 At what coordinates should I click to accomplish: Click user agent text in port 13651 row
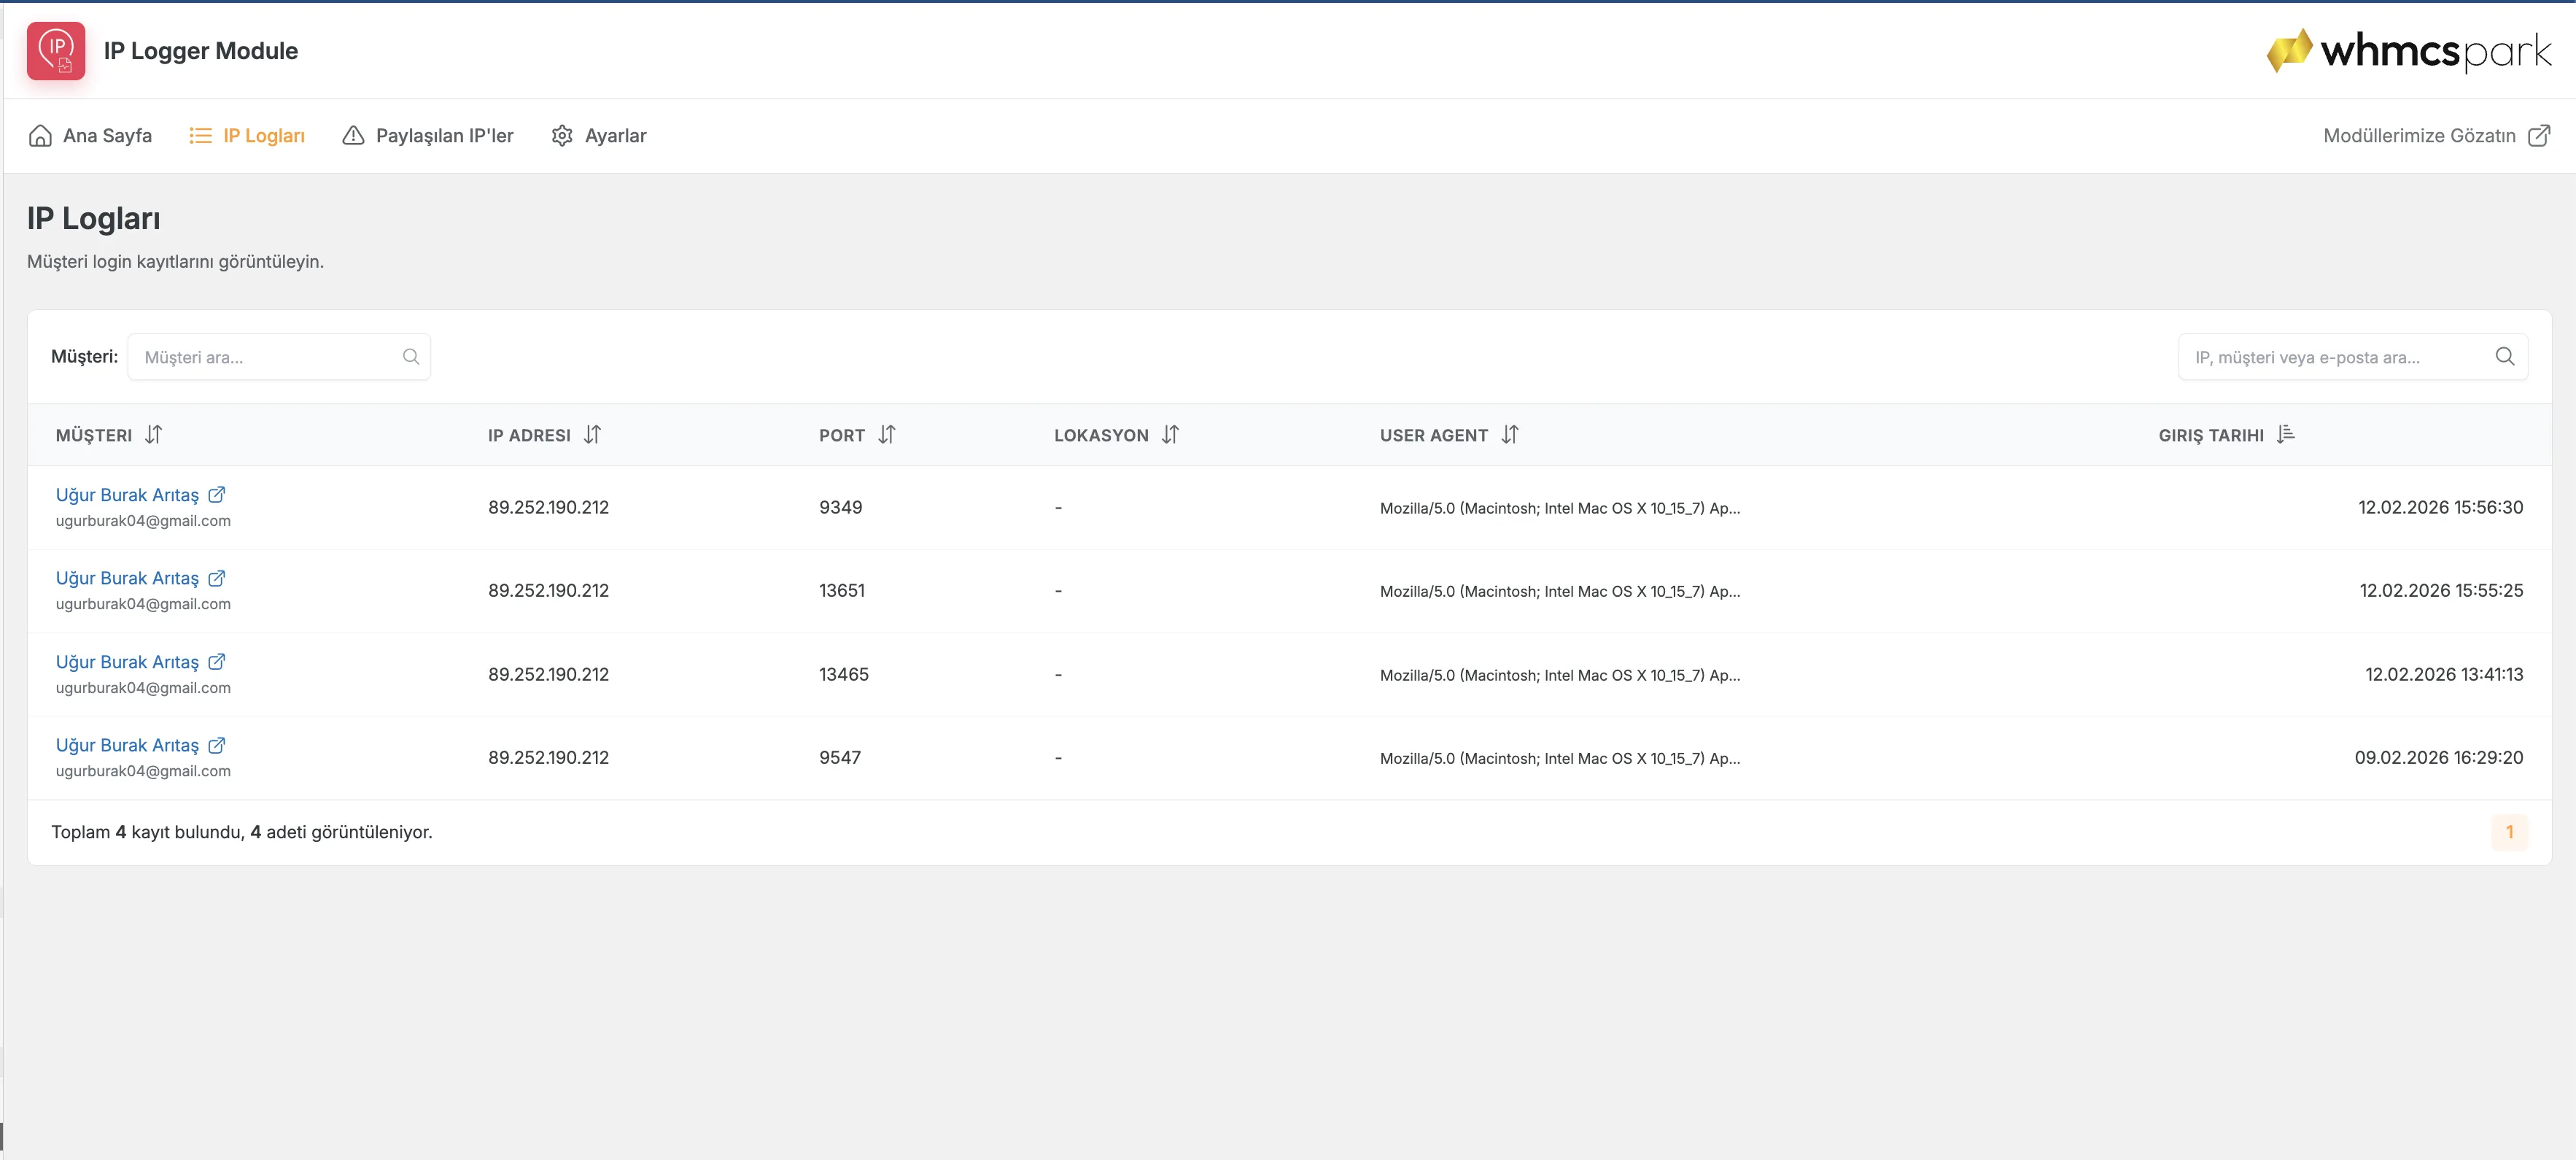click(x=1560, y=592)
